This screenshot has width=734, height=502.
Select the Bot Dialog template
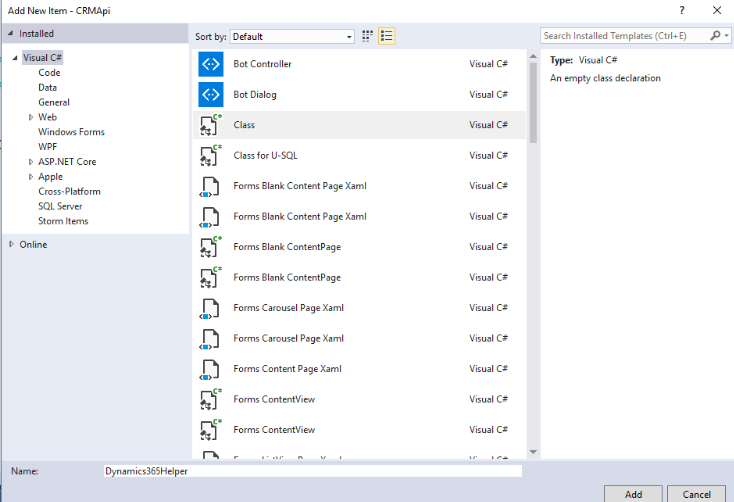[359, 95]
